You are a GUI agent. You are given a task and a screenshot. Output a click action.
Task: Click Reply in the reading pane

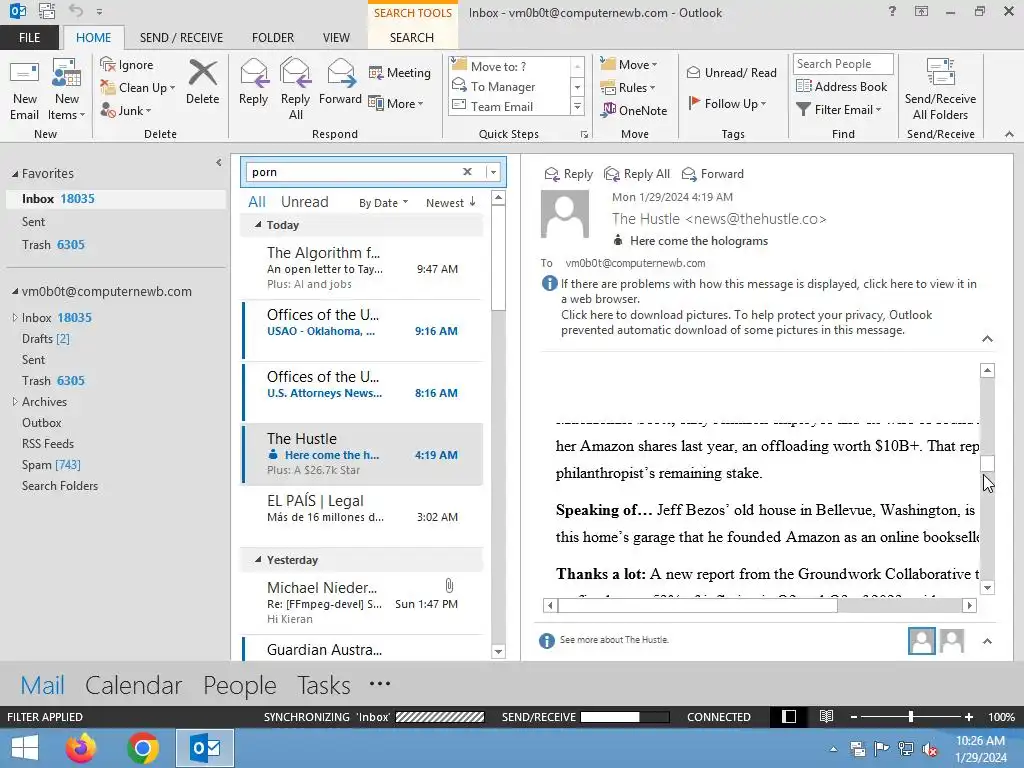pos(569,174)
